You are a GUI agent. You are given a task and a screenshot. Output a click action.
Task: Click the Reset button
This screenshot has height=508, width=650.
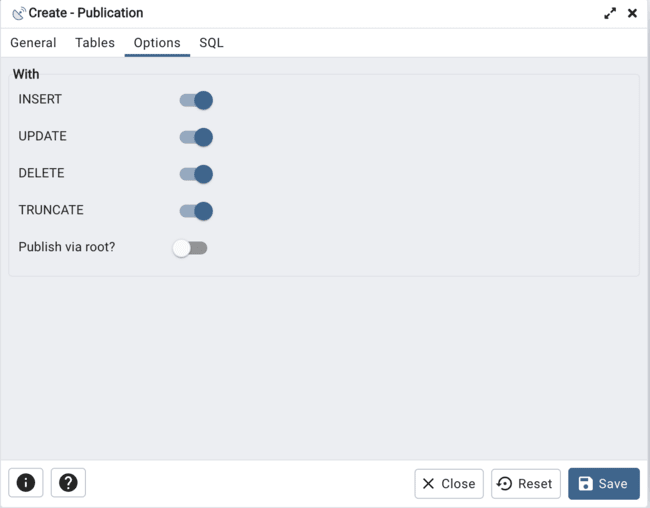coord(525,483)
